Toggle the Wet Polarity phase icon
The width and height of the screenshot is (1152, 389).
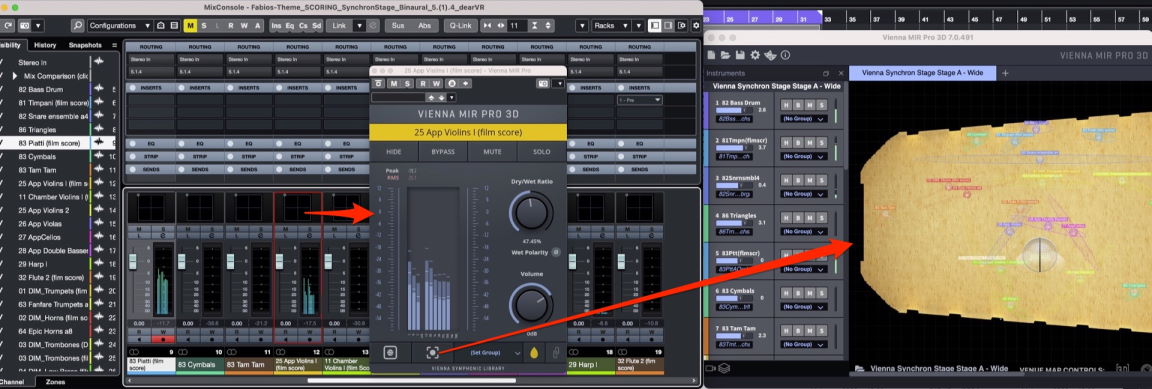coord(555,252)
